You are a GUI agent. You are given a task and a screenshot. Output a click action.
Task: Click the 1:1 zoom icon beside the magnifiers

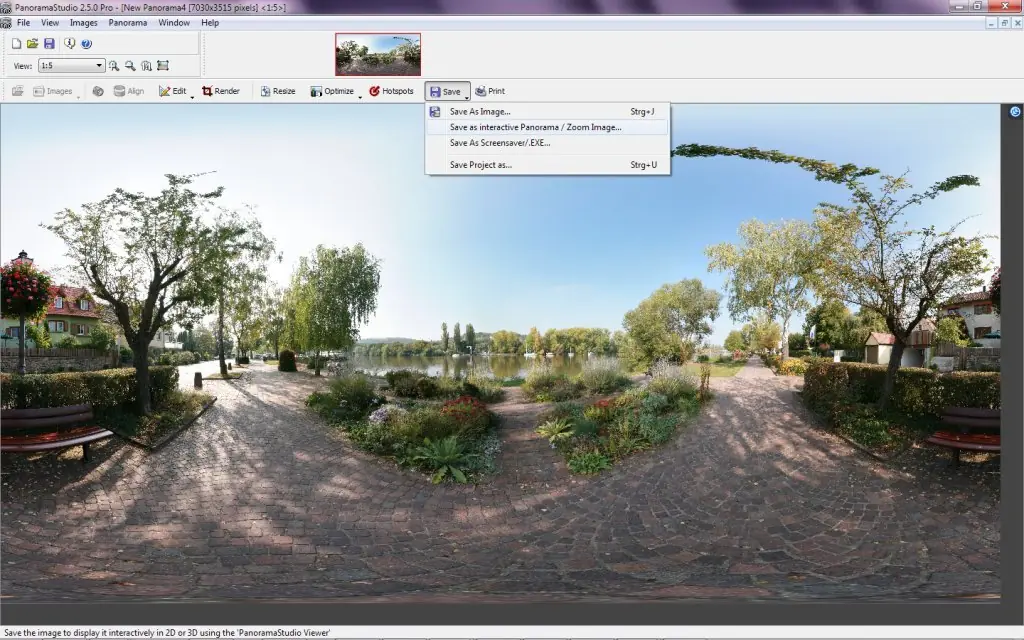pyautogui.click(x=146, y=65)
